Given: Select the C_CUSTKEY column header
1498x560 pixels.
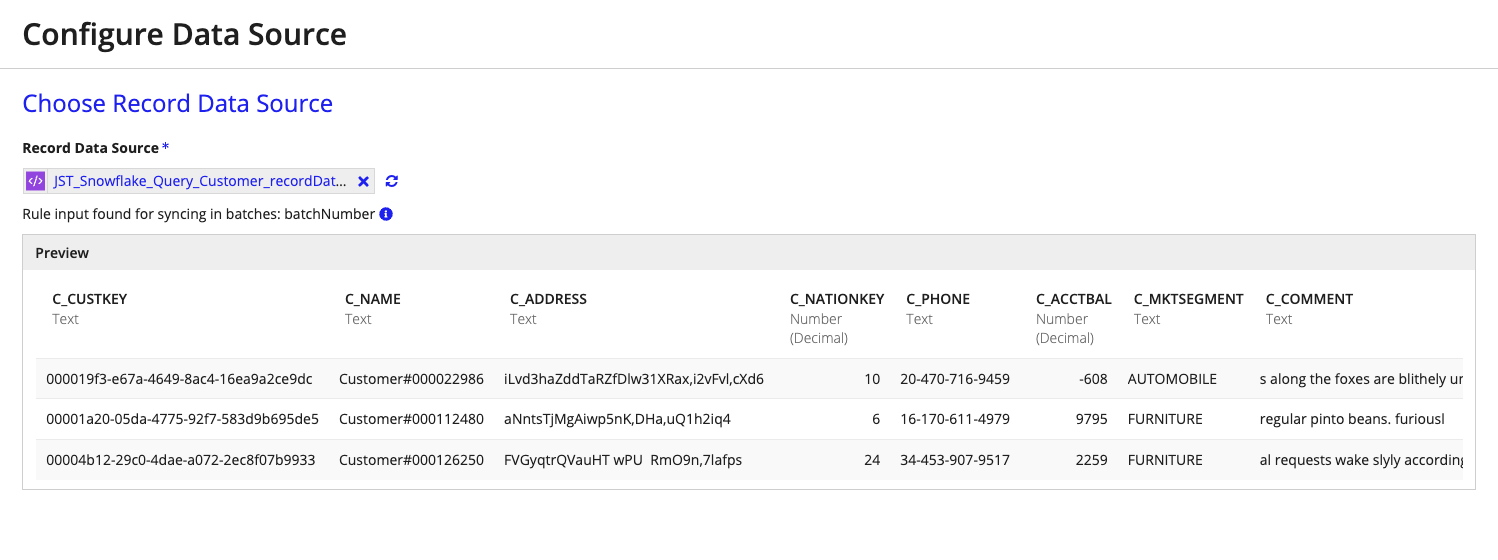Looking at the screenshot, I should (x=90, y=299).
